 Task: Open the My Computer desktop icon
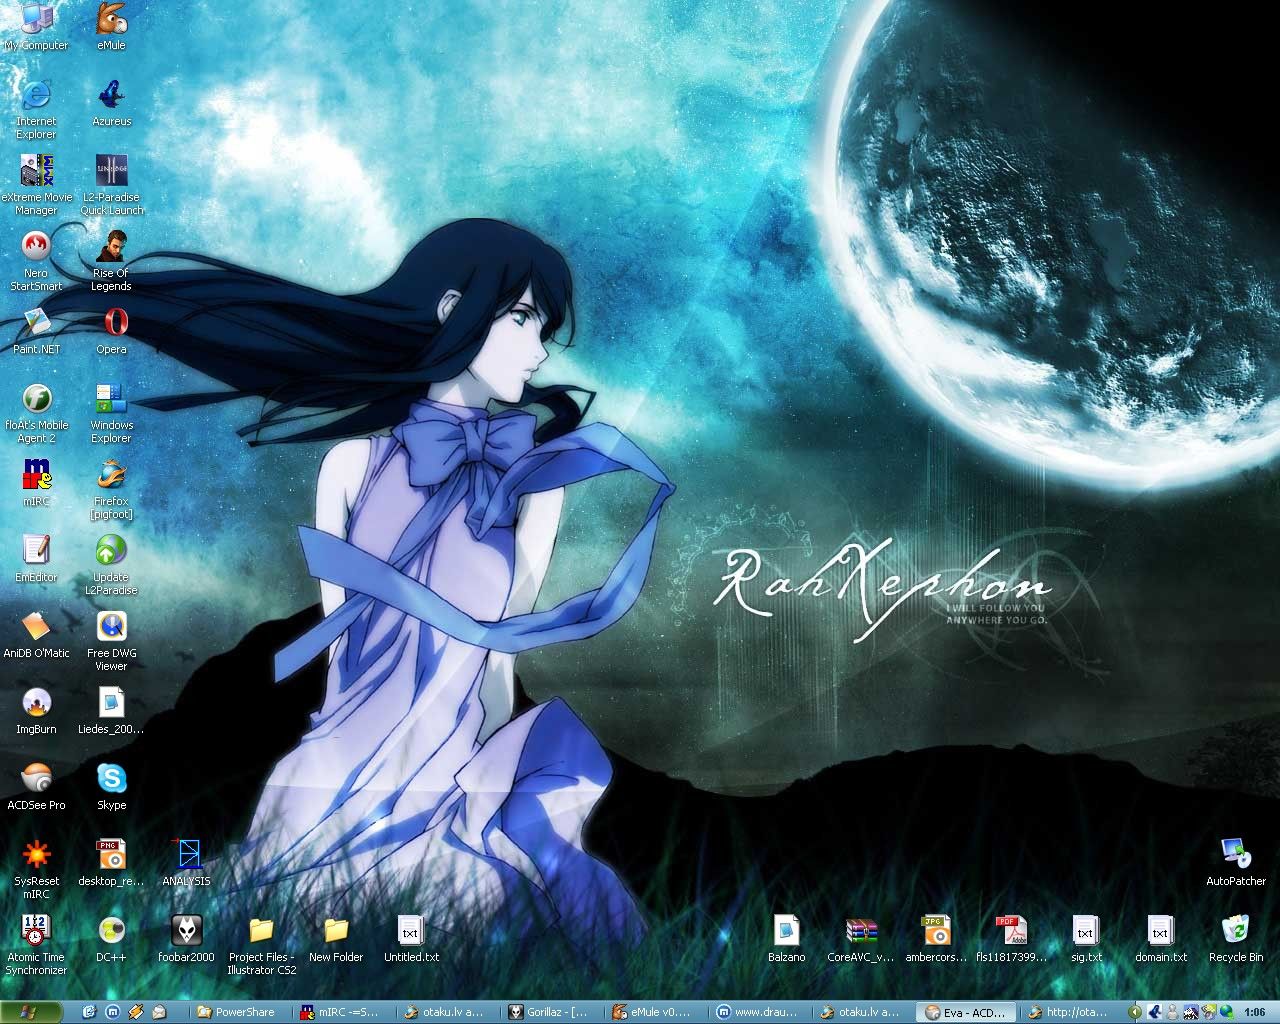36,27
